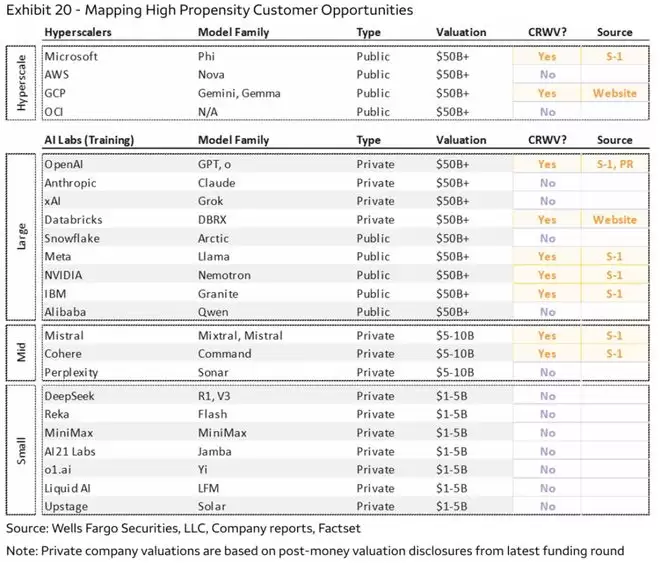660x563 pixels.
Task: Click the Microsoft cell under Hyperscalers
Action: click(71, 57)
